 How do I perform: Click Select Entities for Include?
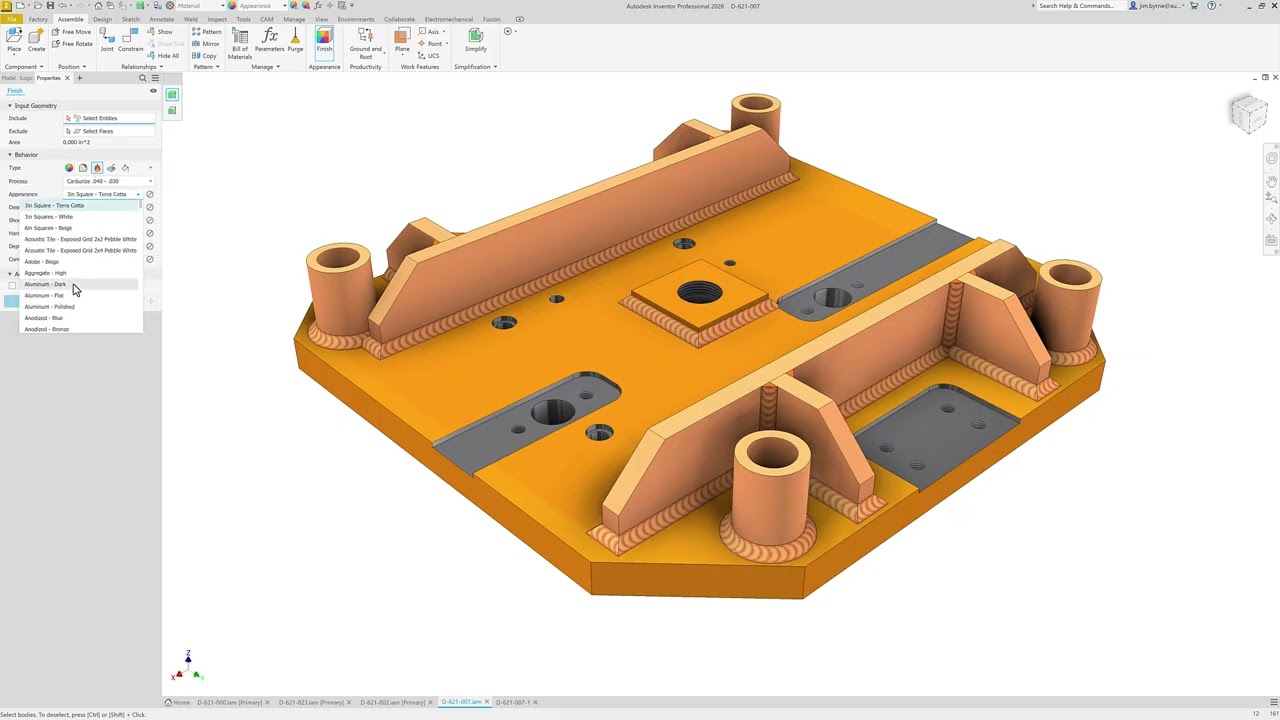(109, 118)
